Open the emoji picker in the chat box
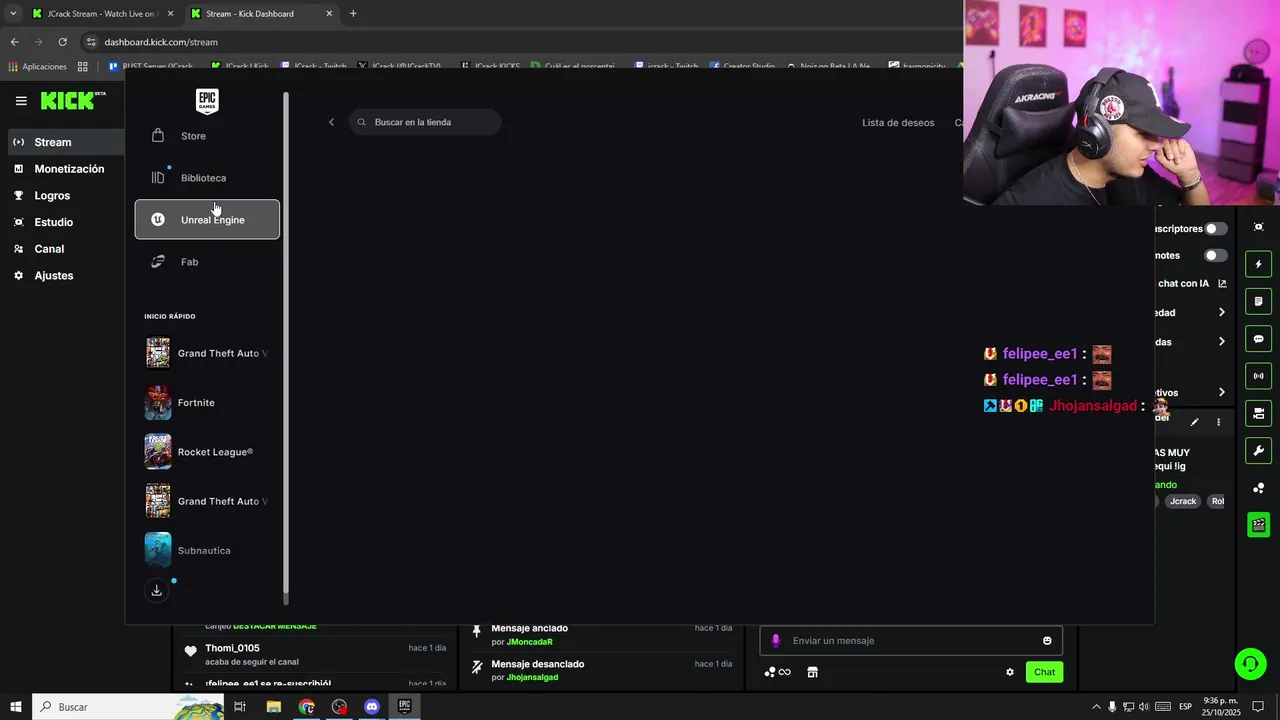Image resolution: width=1280 pixels, height=720 pixels. pyautogui.click(x=1047, y=641)
